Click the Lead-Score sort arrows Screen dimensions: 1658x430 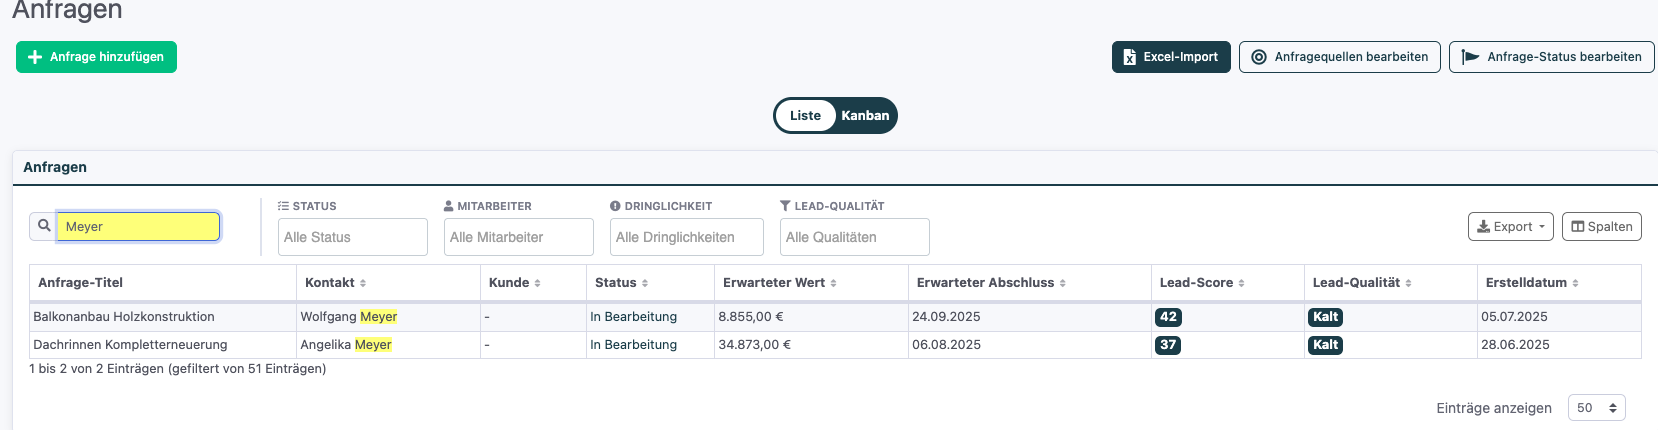[x=1242, y=283]
